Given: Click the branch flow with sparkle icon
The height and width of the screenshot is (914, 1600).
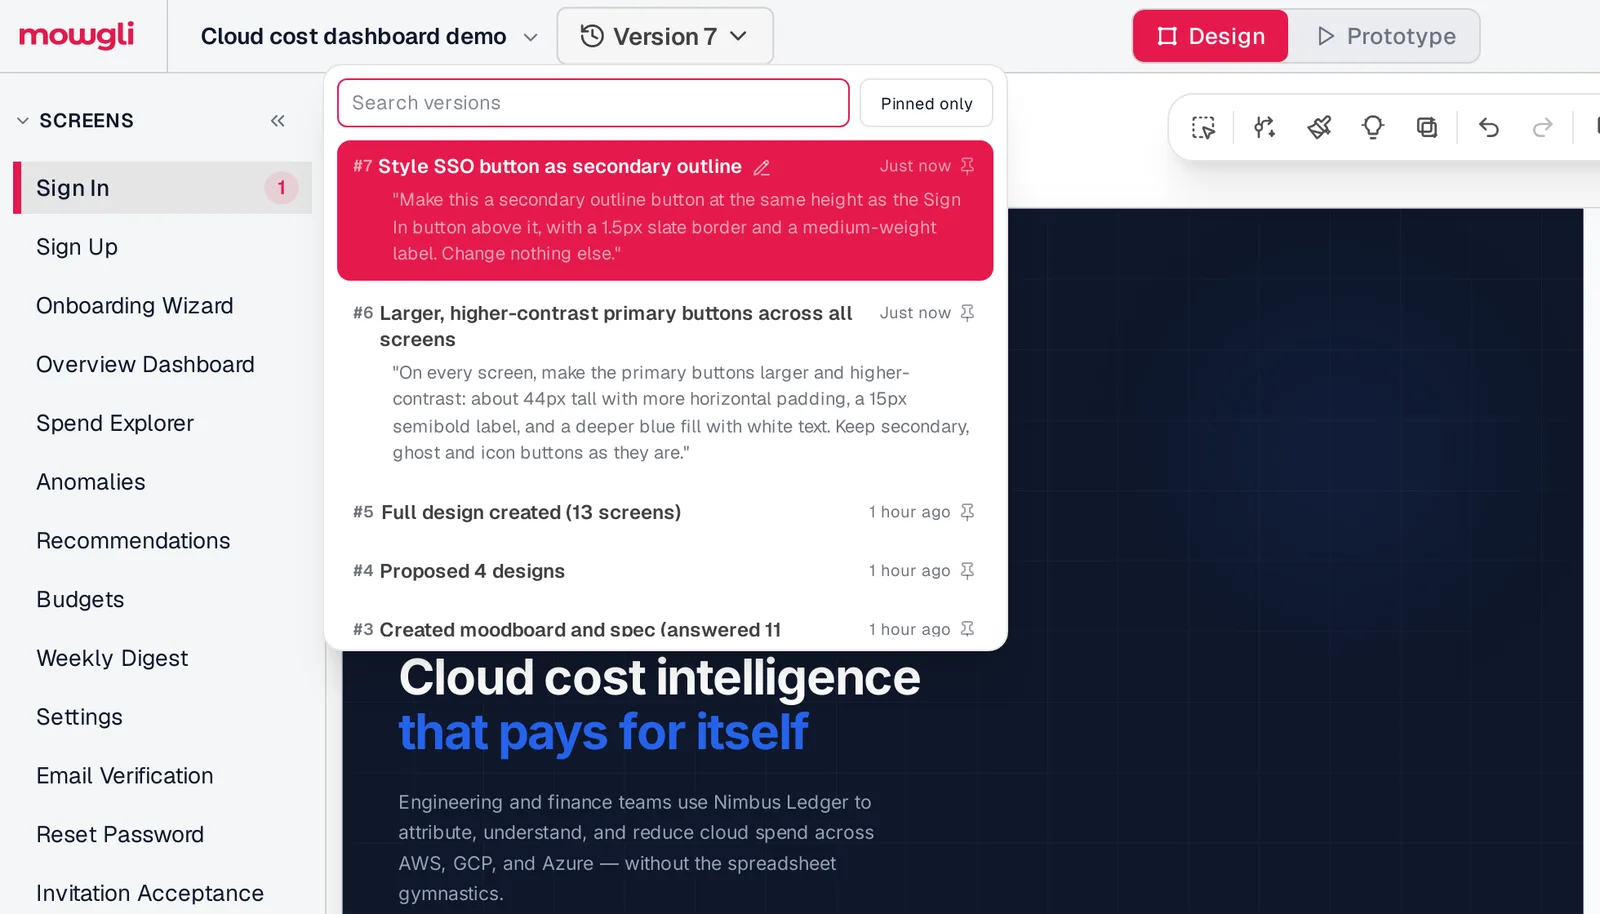Looking at the screenshot, I should pos(1265,127).
